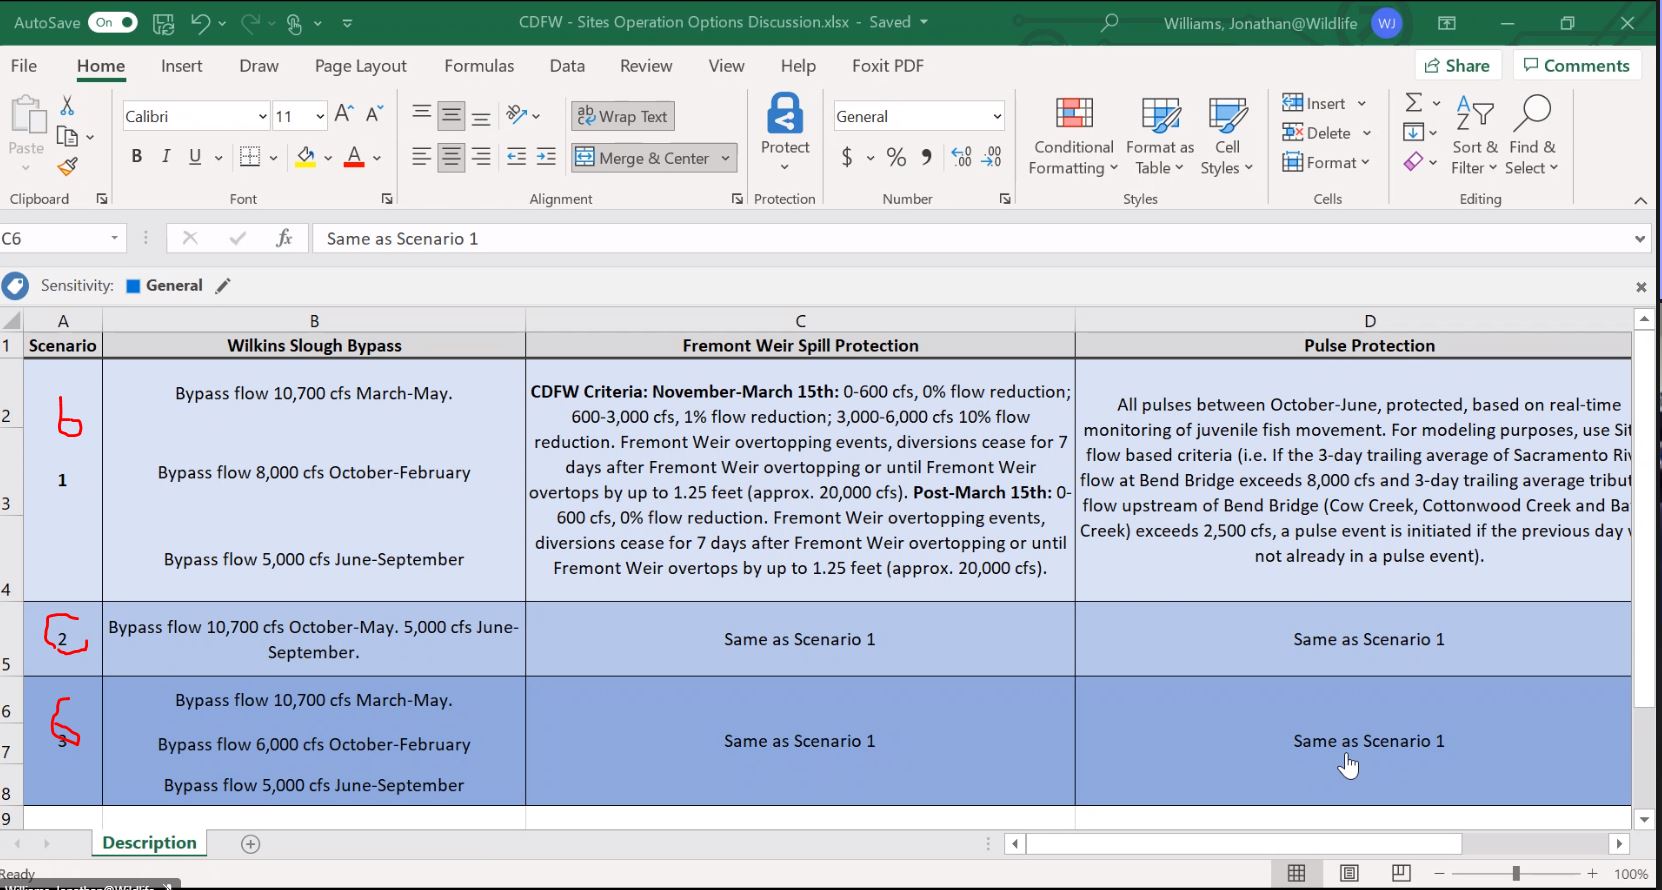
Task: Edit the sensitivity label pencil icon
Action: [x=223, y=286]
